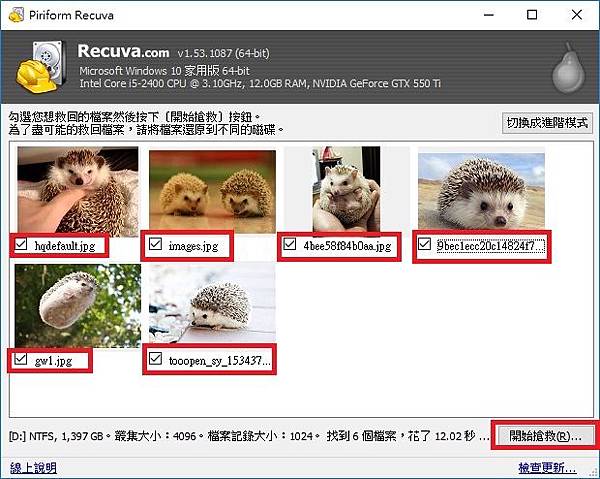Click the Recuva title bar app icon
Screen dimensions: 600x479
(16, 15)
